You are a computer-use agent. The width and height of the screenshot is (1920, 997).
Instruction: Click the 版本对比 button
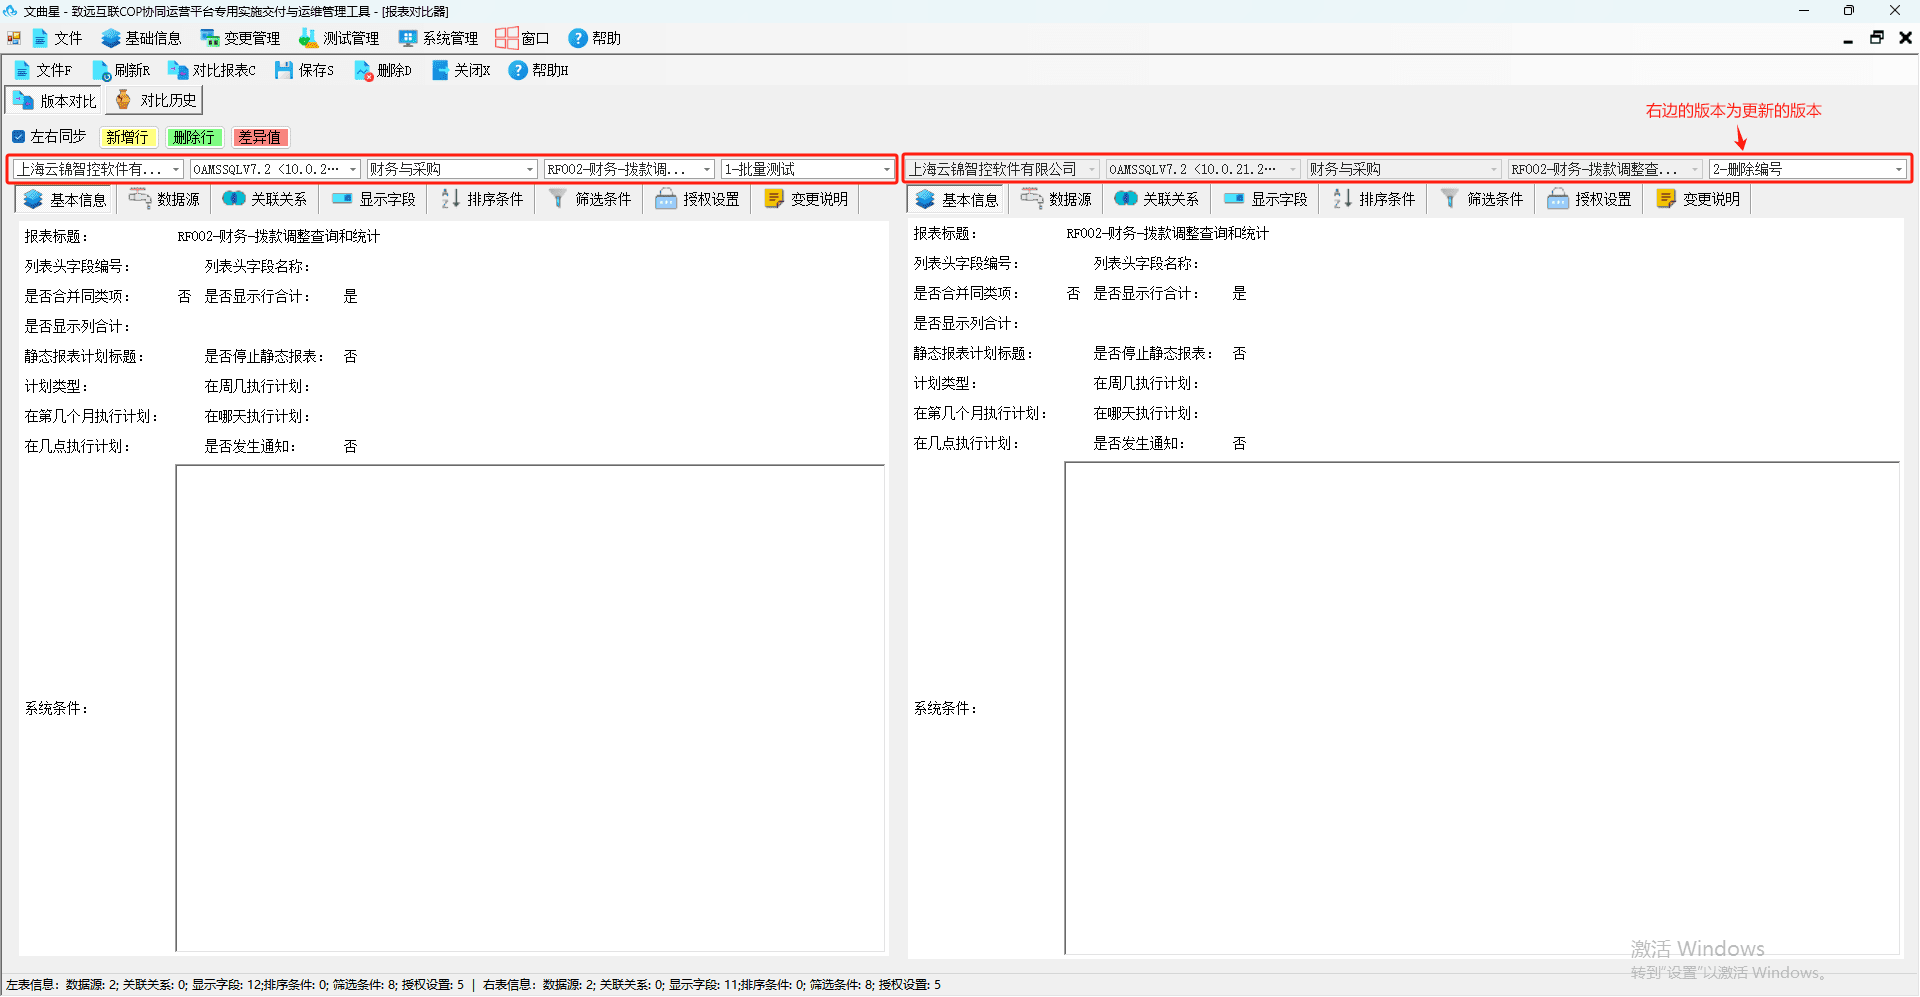click(55, 101)
